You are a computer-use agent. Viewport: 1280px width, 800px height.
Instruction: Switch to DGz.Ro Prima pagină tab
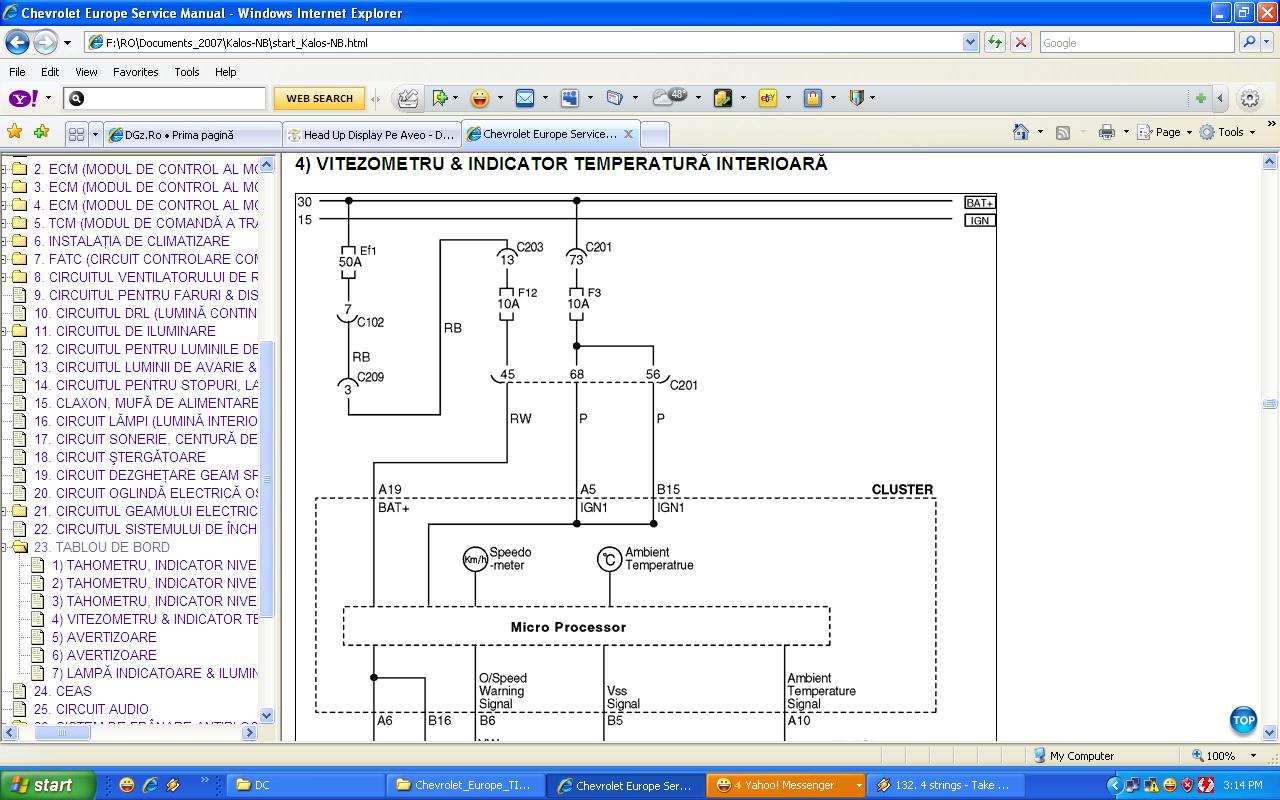(192, 134)
